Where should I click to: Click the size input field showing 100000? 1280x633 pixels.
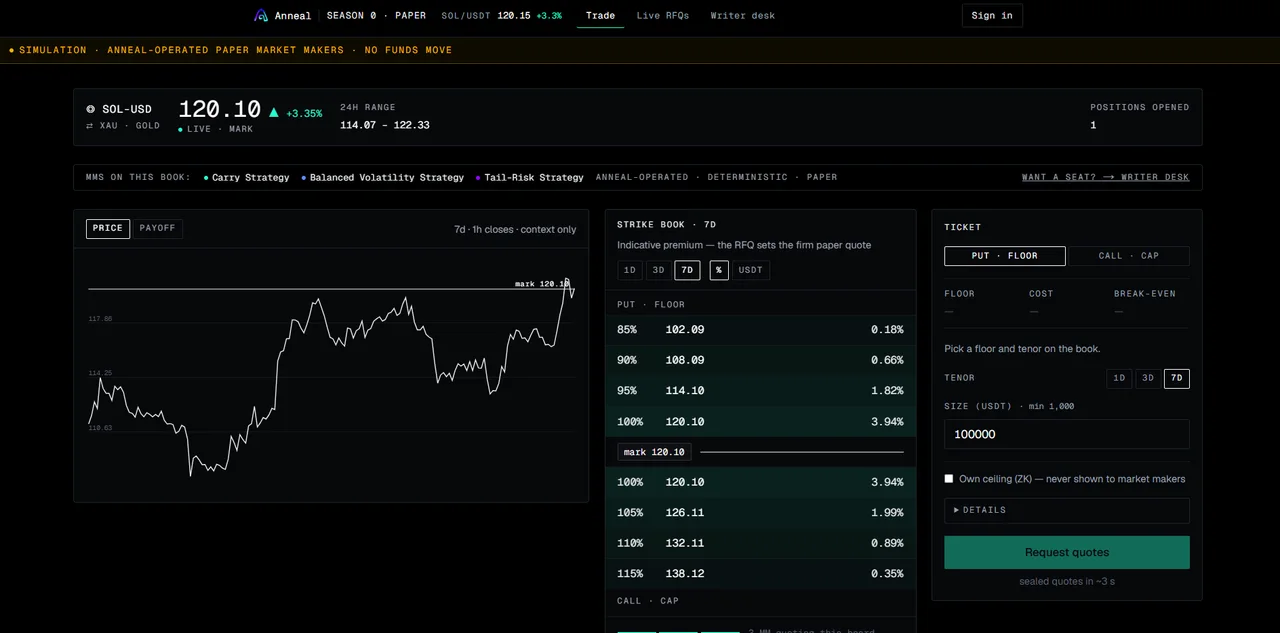coord(1067,434)
